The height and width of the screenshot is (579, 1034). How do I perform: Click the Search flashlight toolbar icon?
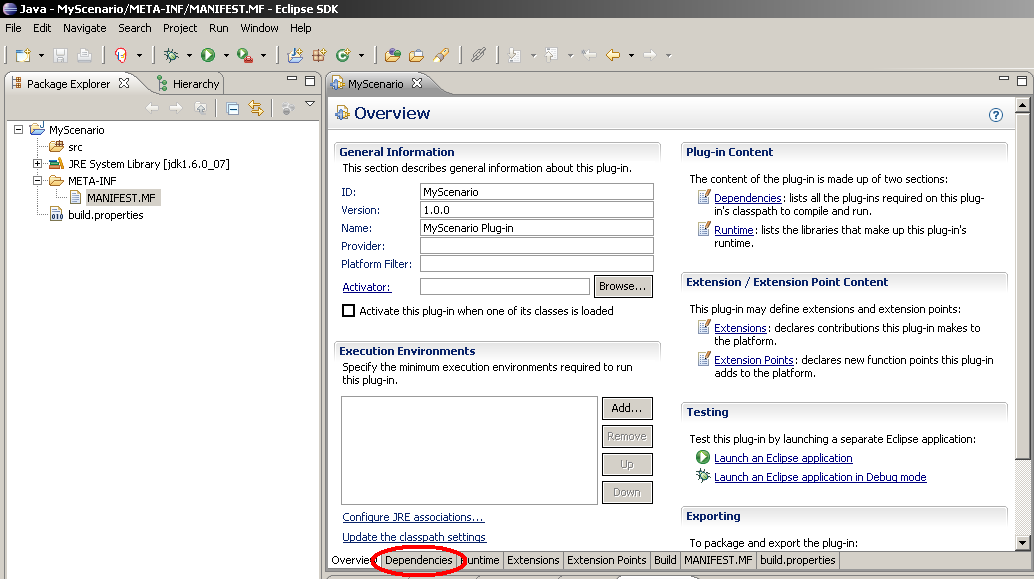pyautogui.click(x=441, y=55)
